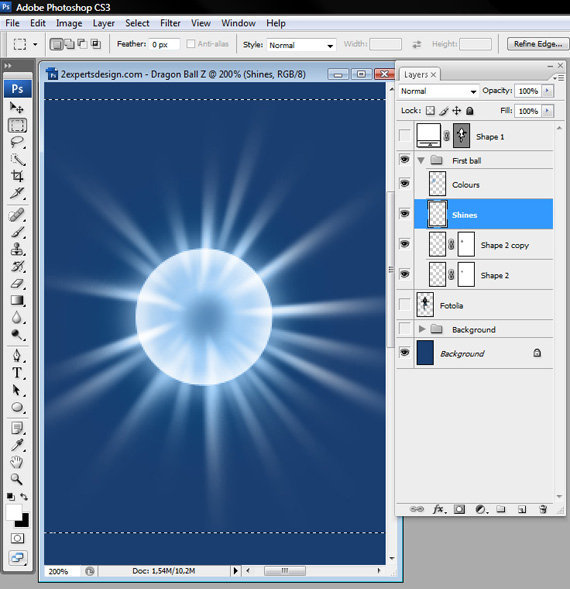Hide the First ball group
This screenshot has height=589, width=570.
point(404,160)
